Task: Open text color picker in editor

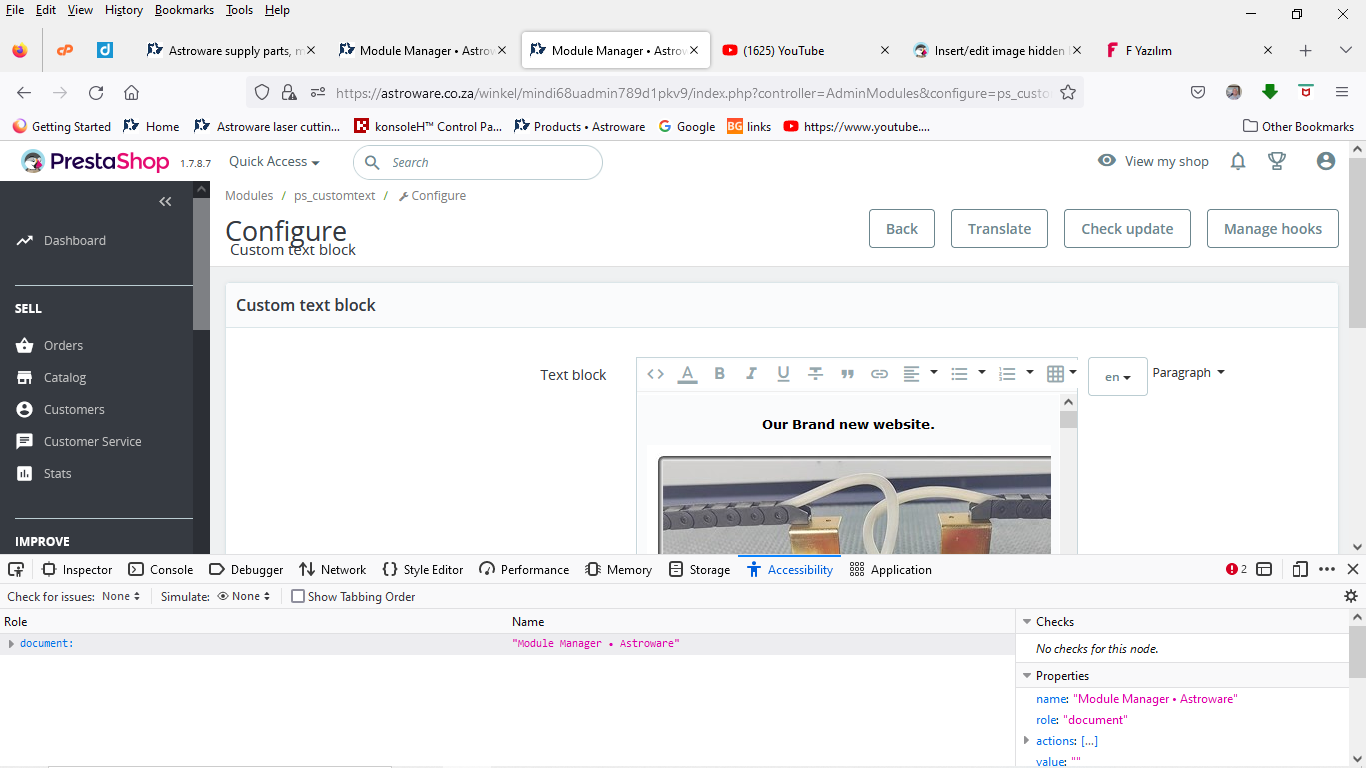Action: click(x=687, y=374)
